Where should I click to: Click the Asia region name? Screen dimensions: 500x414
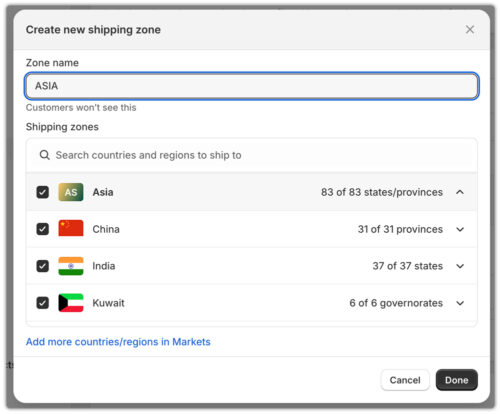[103, 192]
